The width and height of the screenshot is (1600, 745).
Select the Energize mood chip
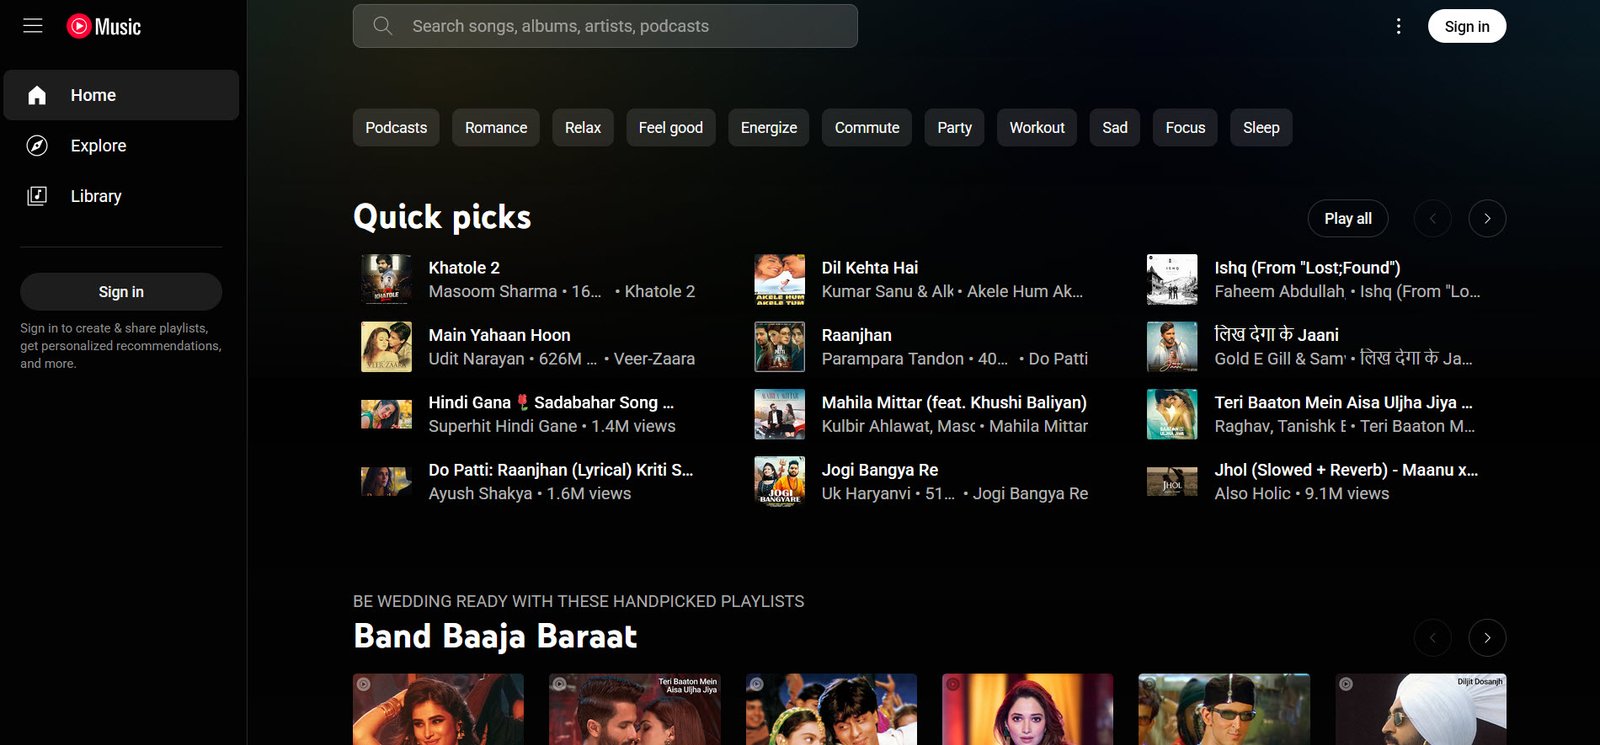pyautogui.click(x=769, y=128)
